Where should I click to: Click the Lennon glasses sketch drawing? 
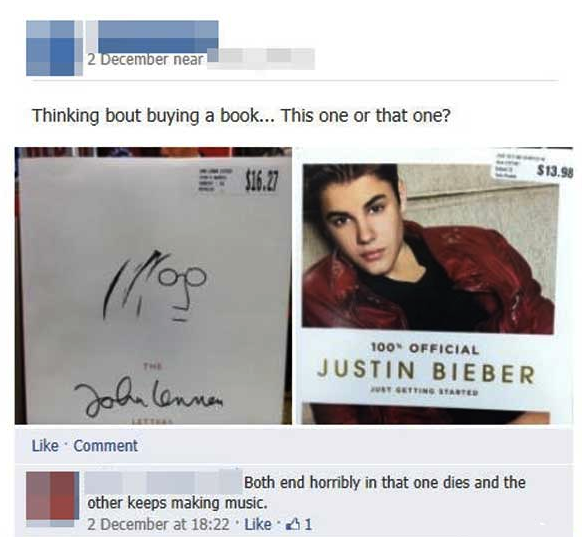(154, 286)
